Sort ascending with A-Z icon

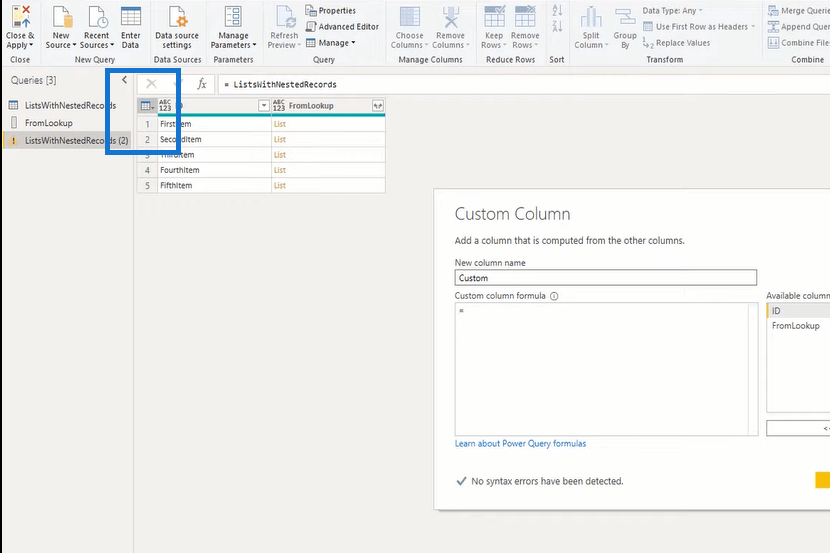557,11
